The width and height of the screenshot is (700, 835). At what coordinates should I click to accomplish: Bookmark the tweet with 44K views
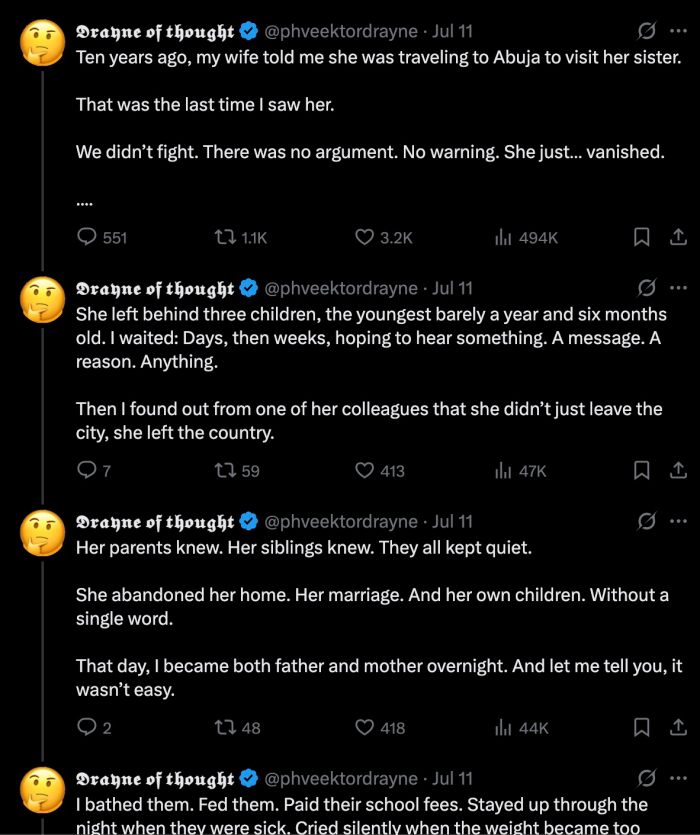click(643, 728)
